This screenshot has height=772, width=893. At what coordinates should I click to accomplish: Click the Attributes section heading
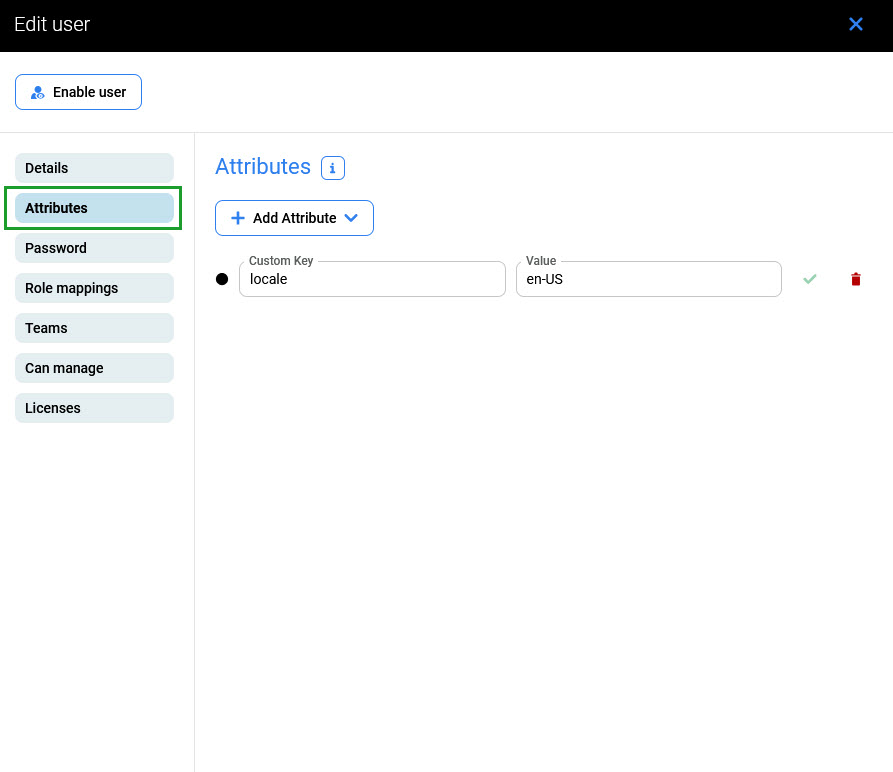[x=263, y=167]
